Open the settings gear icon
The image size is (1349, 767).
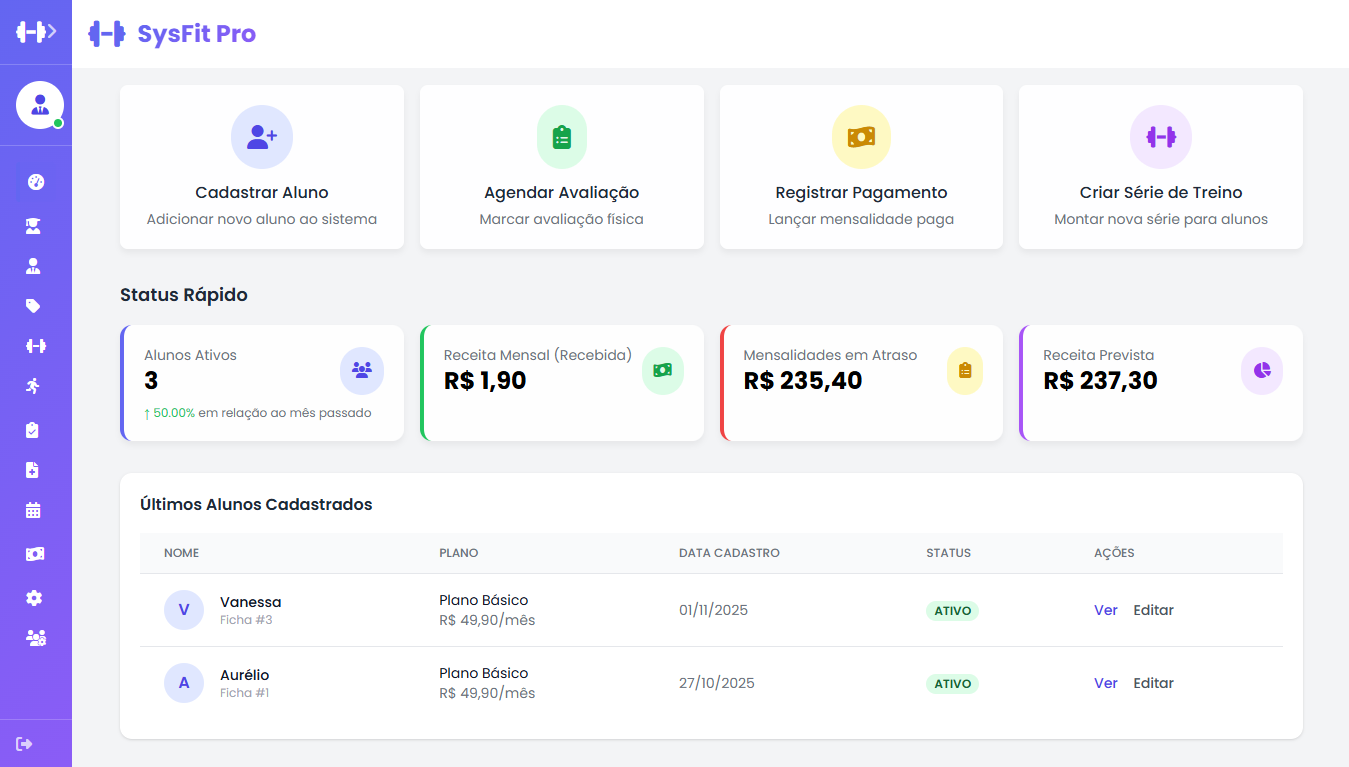[x=35, y=597]
